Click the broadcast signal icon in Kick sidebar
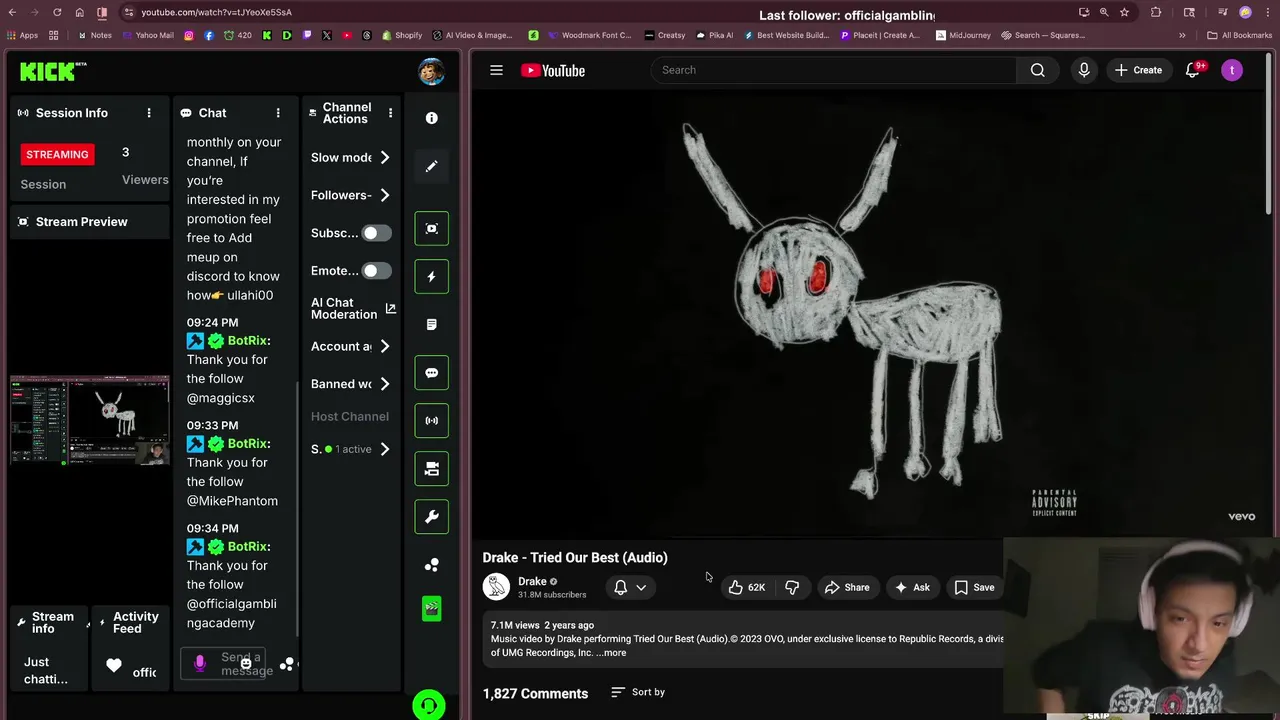The image size is (1280, 720). (432, 420)
